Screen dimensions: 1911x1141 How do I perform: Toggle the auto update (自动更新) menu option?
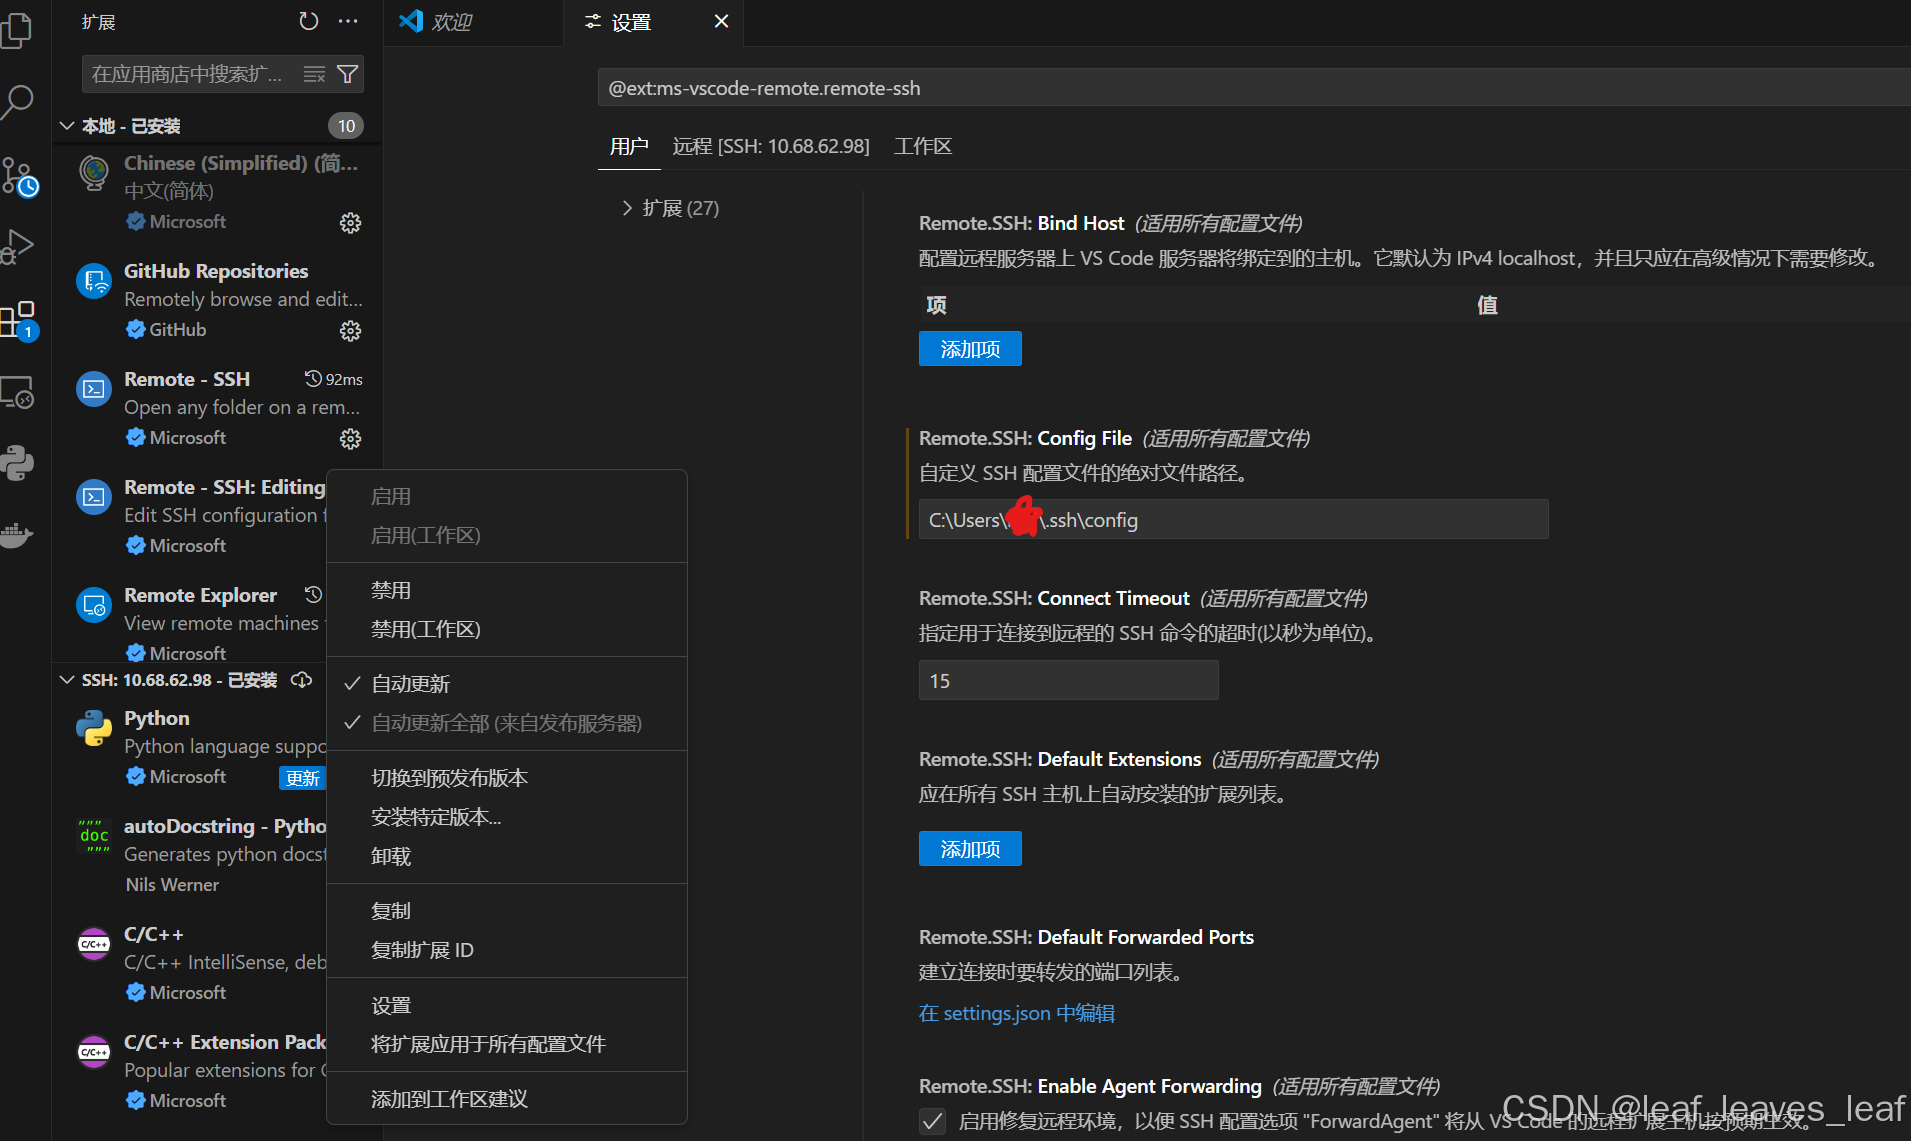click(x=410, y=684)
